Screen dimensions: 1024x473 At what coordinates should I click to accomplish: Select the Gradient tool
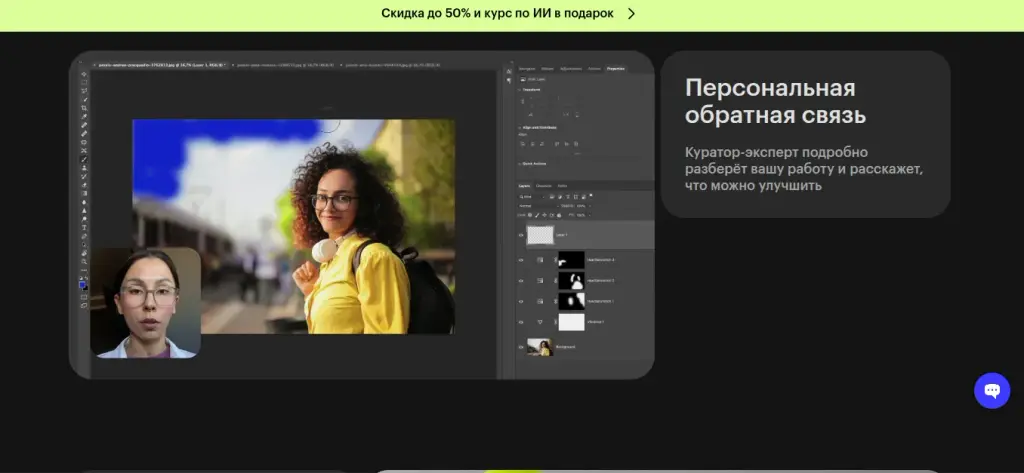coord(84,193)
